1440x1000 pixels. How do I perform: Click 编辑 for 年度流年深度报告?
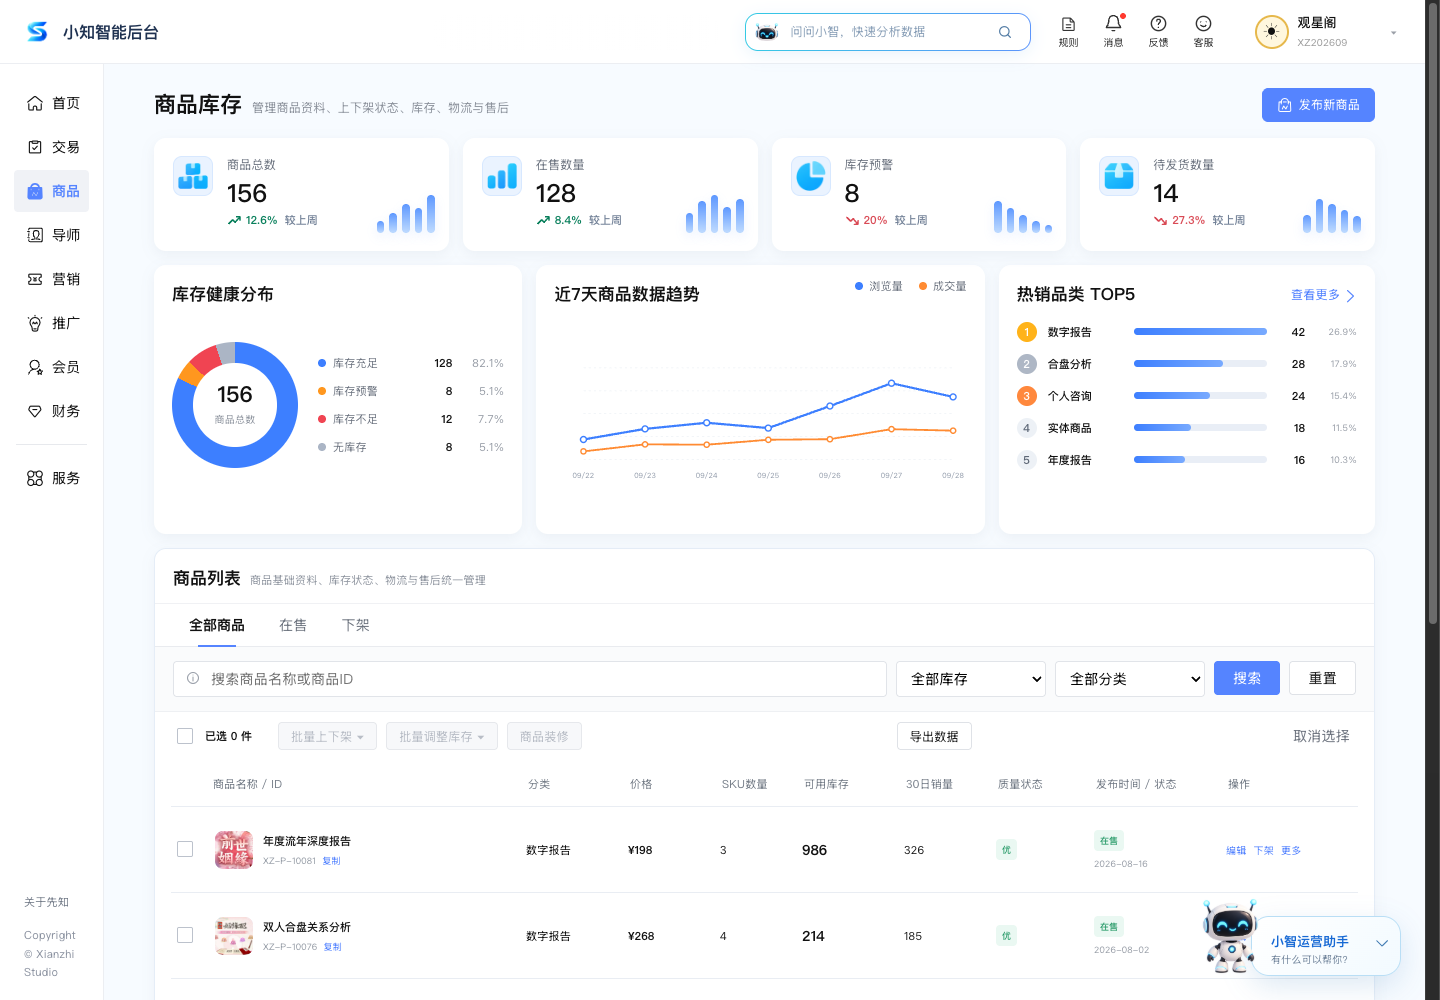coord(1236,850)
